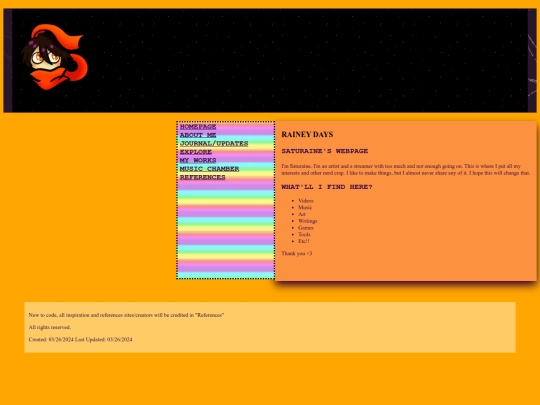Screen dimensions: 540x405
Task: Click the Art list item
Action: coord(302,214)
